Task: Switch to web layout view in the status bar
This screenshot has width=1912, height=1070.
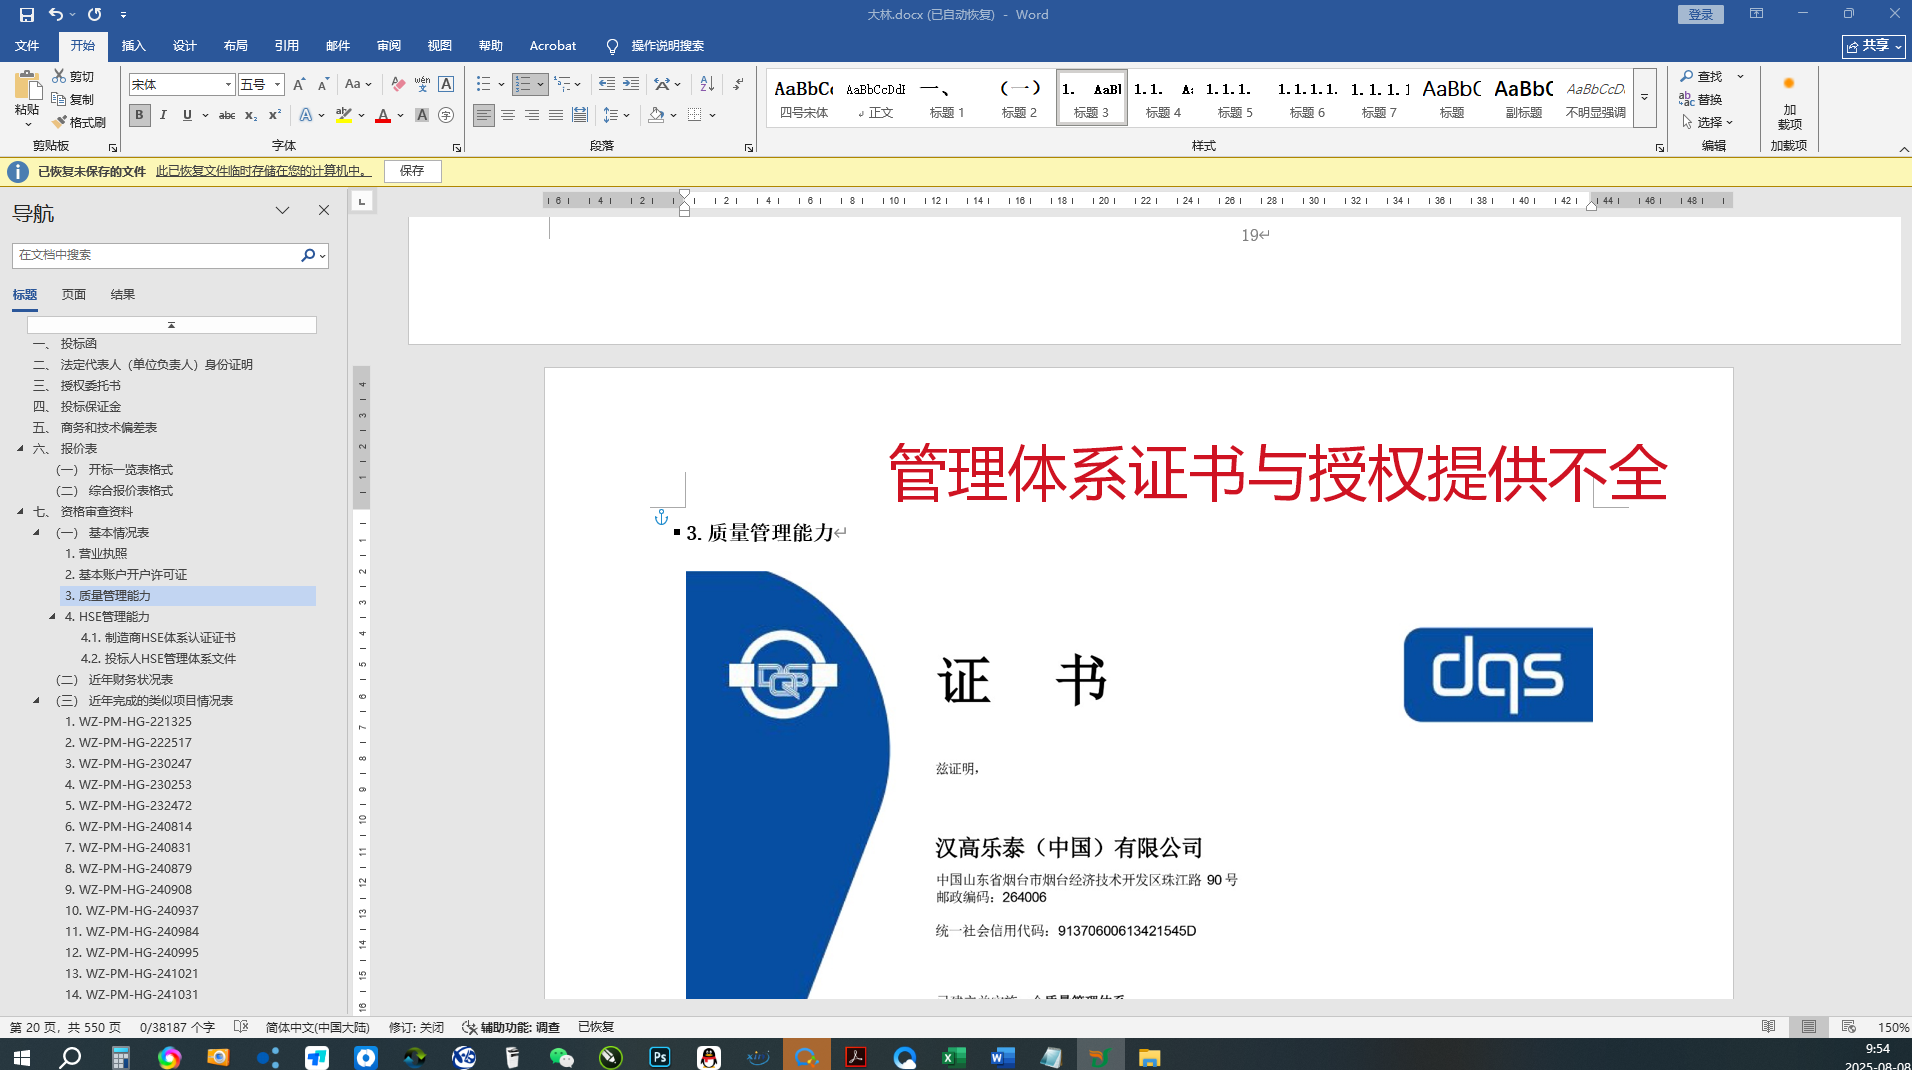Action: tap(1849, 1027)
